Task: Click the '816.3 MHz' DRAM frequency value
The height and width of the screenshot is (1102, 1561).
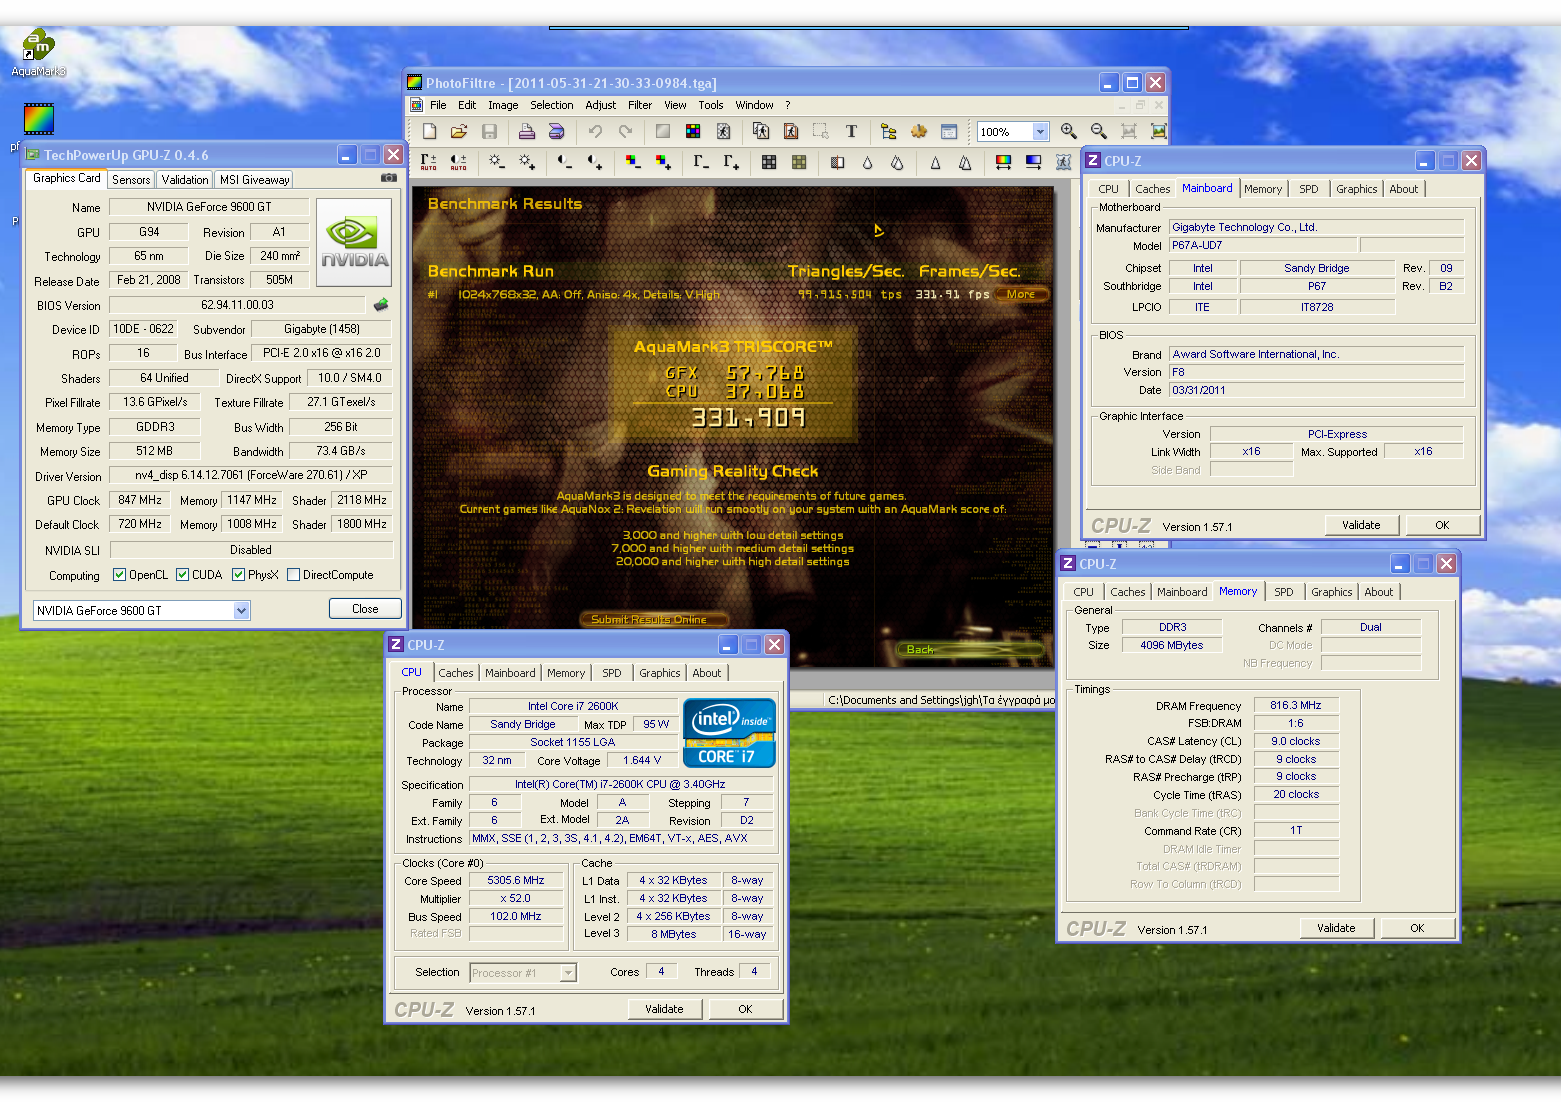Action: point(1296,706)
